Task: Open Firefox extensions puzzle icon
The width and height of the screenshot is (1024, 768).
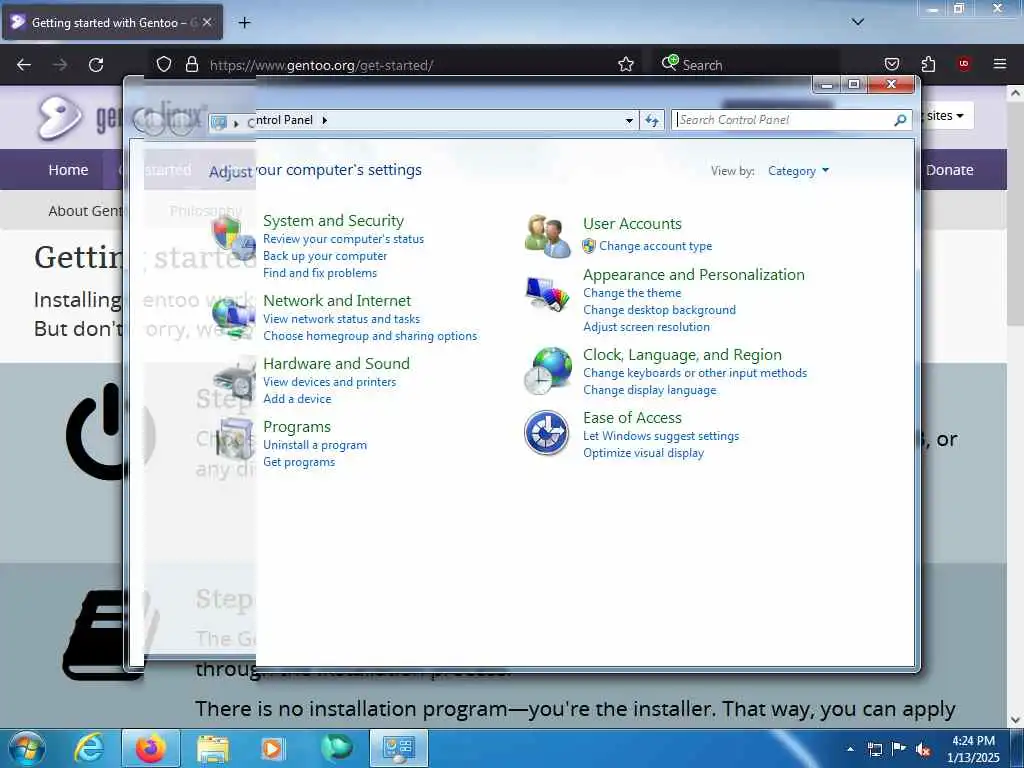Action: pyautogui.click(x=928, y=64)
